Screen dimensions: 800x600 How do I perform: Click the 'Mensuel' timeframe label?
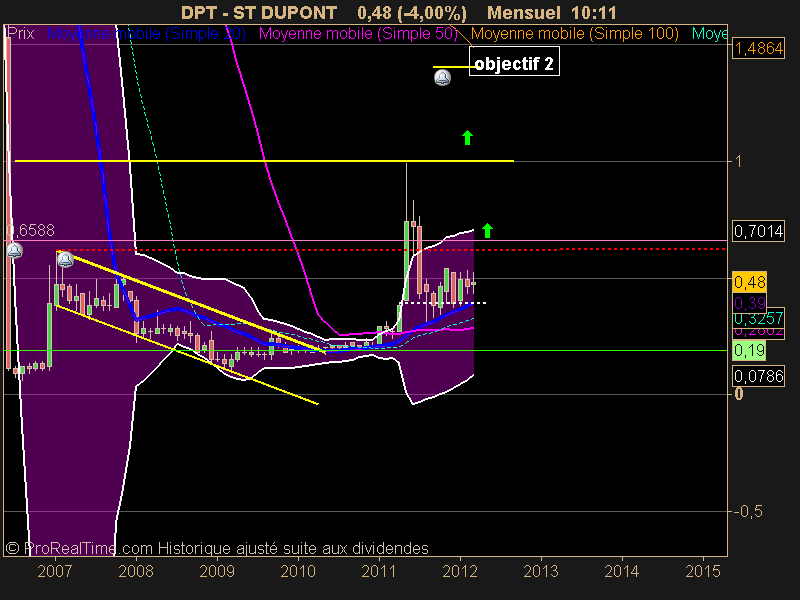point(523,12)
